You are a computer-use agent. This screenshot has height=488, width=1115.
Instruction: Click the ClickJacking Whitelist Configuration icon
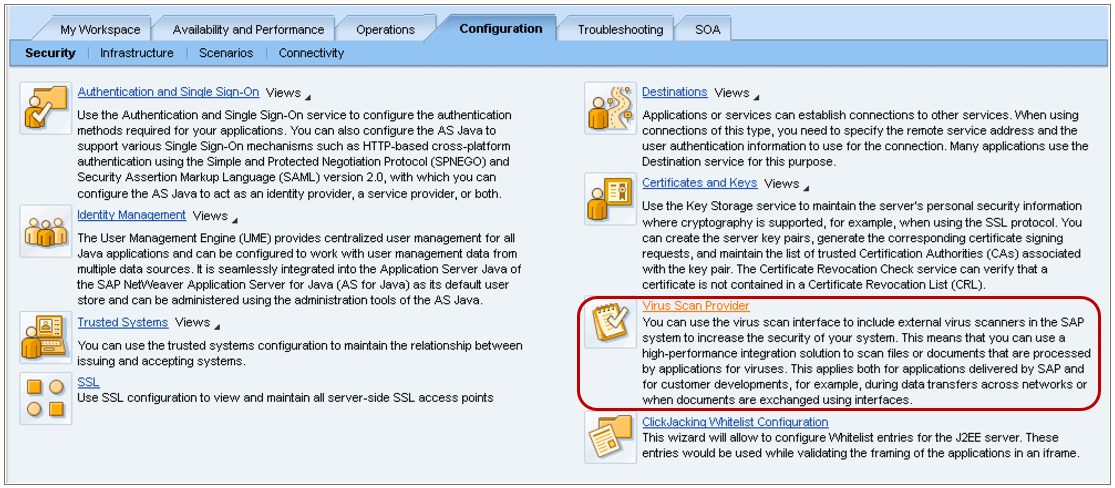(x=610, y=439)
